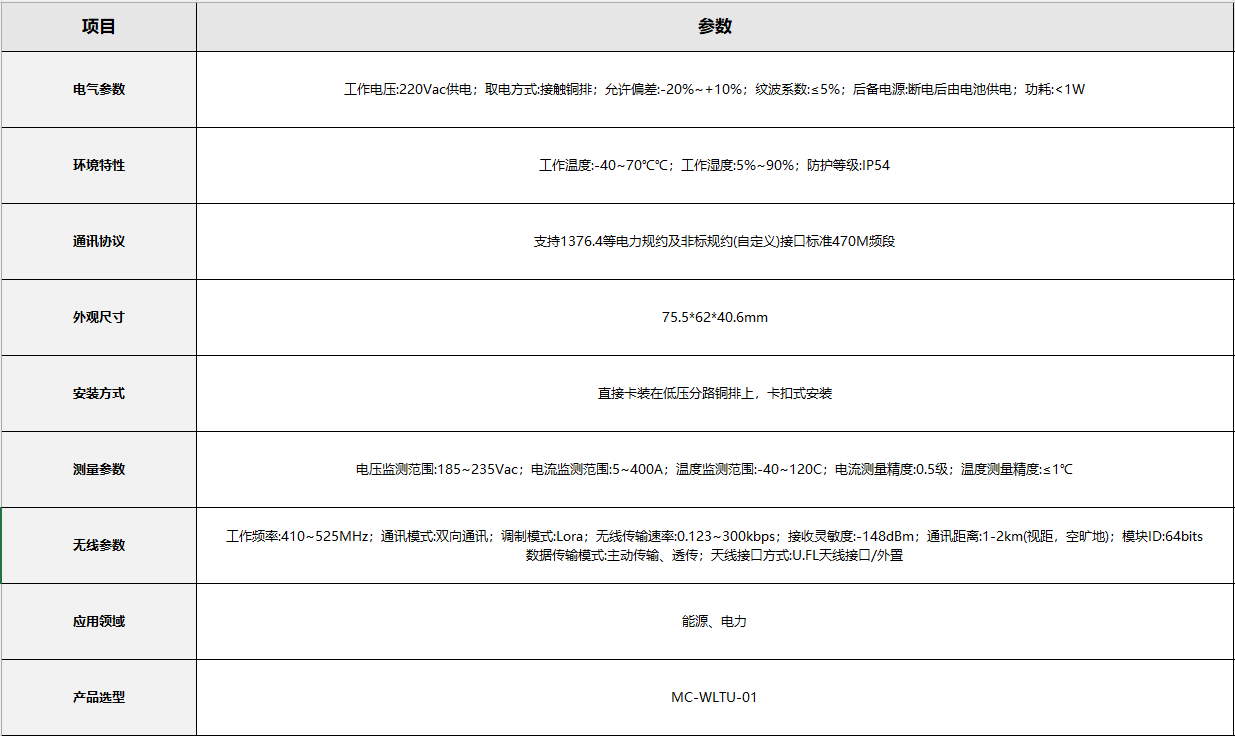
Task: Click the cell showing 防护等级:IP54
Action: point(714,165)
